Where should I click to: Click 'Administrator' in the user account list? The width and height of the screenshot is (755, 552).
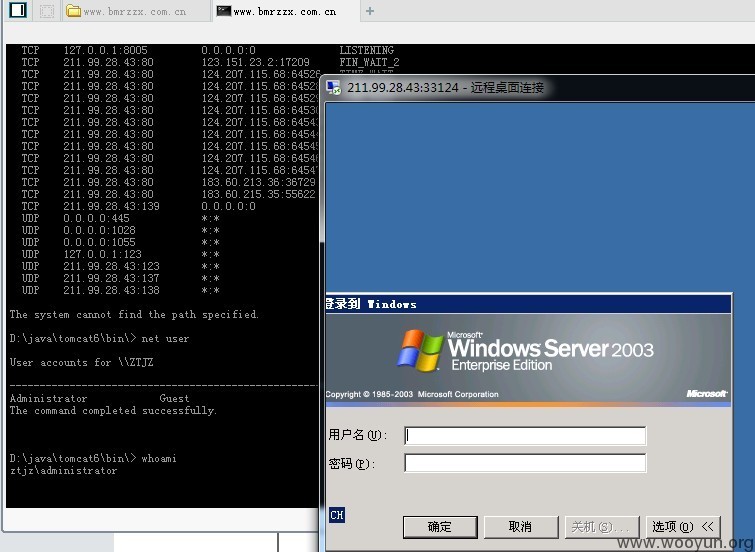pos(48,398)
